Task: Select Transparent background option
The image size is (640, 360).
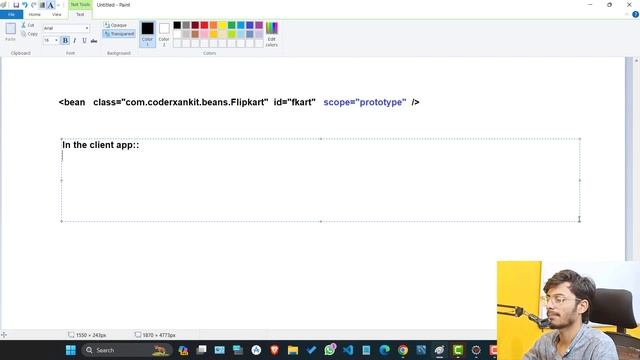Action: point(119,34)
